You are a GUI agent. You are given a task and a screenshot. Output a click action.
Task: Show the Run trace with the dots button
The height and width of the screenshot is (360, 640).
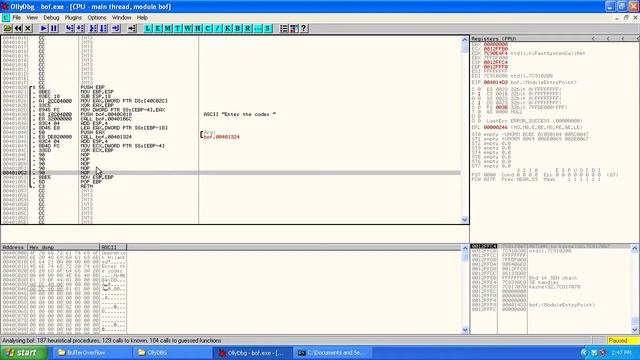(258, 28)
